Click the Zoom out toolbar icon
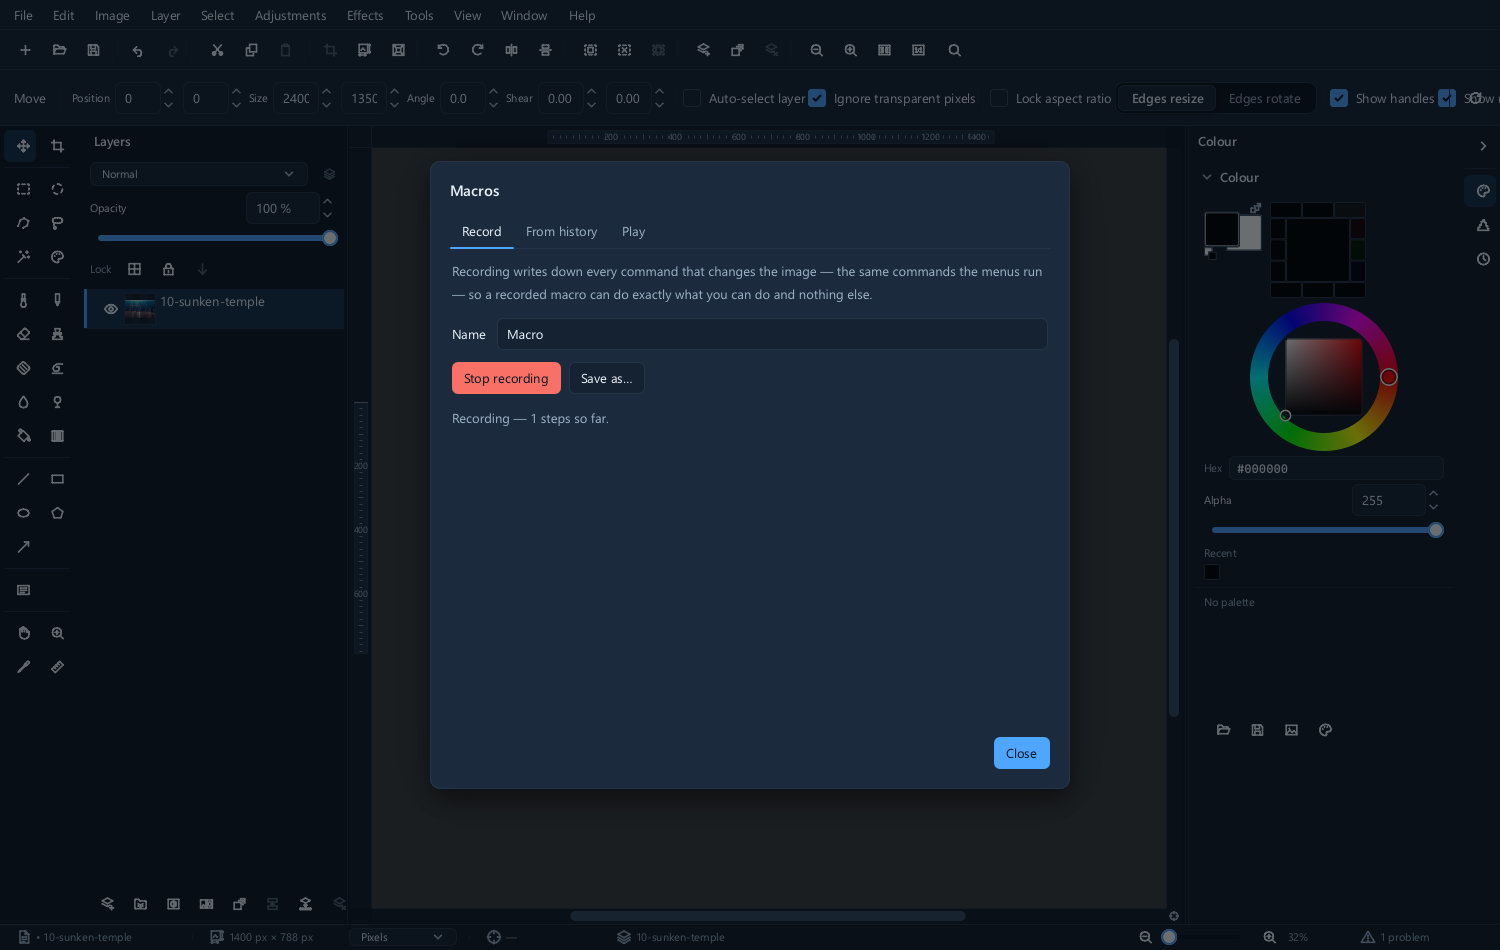The width and height of the screenshot is (1500, 950). click(x=816, y=50)
